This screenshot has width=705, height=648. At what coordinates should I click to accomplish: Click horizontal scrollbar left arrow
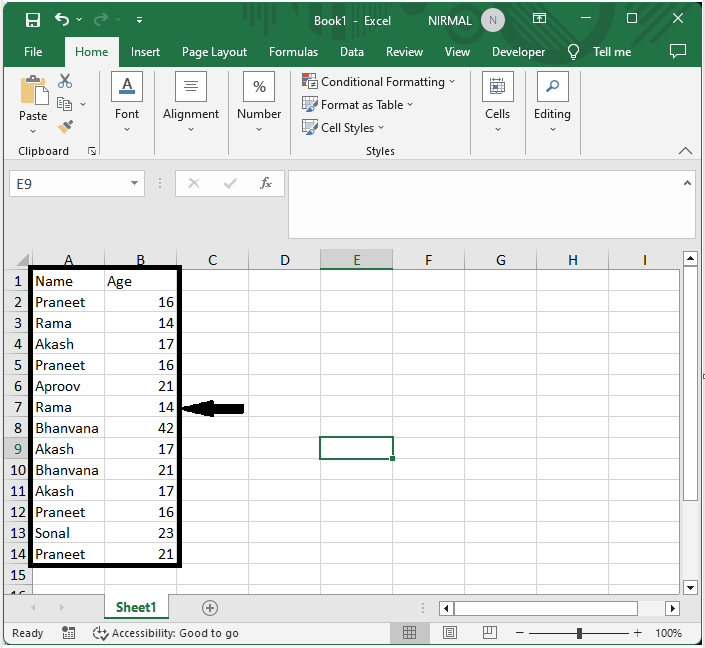click(x=446, y=608)
